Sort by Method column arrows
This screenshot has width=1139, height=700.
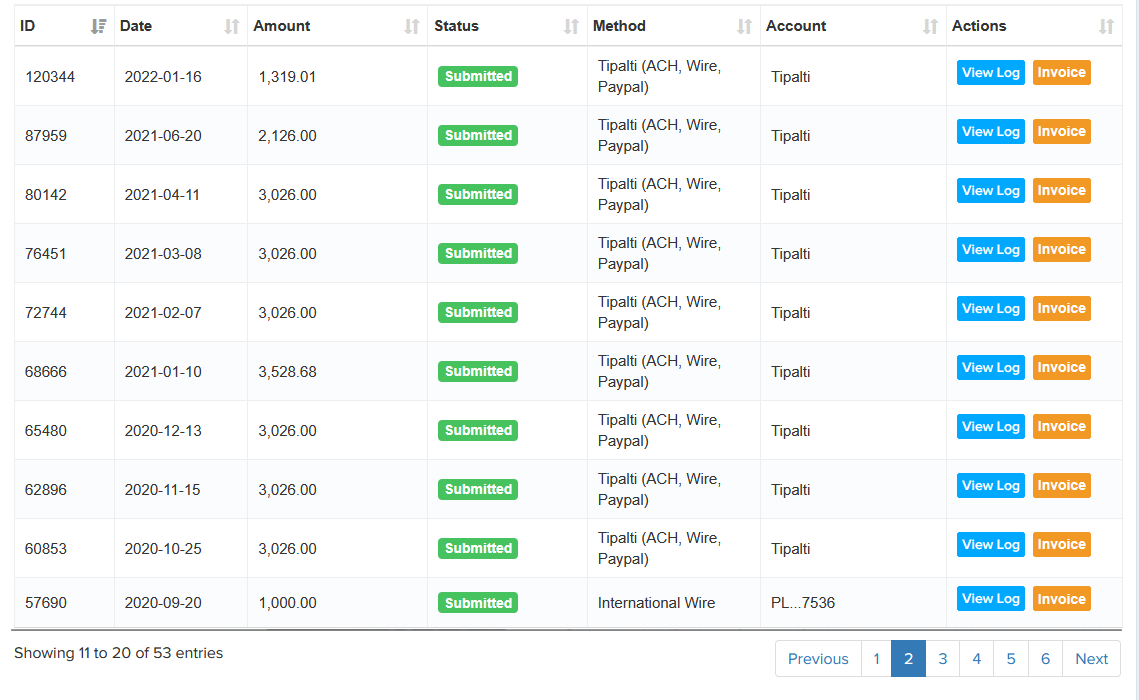coord(744,27)
